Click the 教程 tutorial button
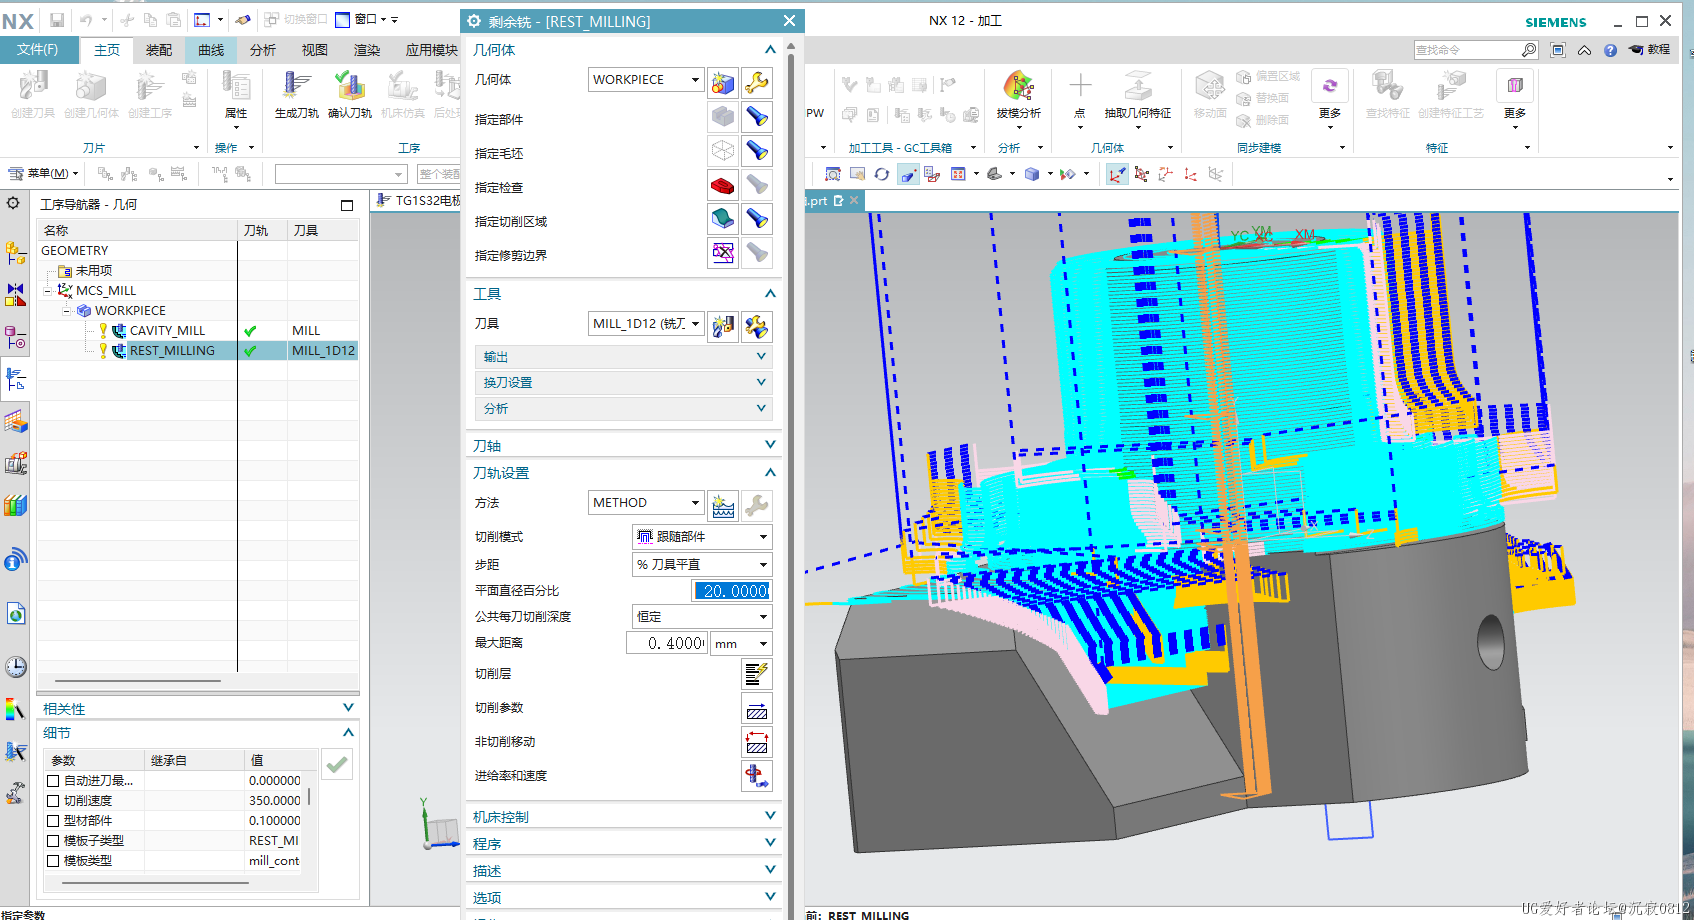The image size is (1694, 920). click(x=1650, y=50)
